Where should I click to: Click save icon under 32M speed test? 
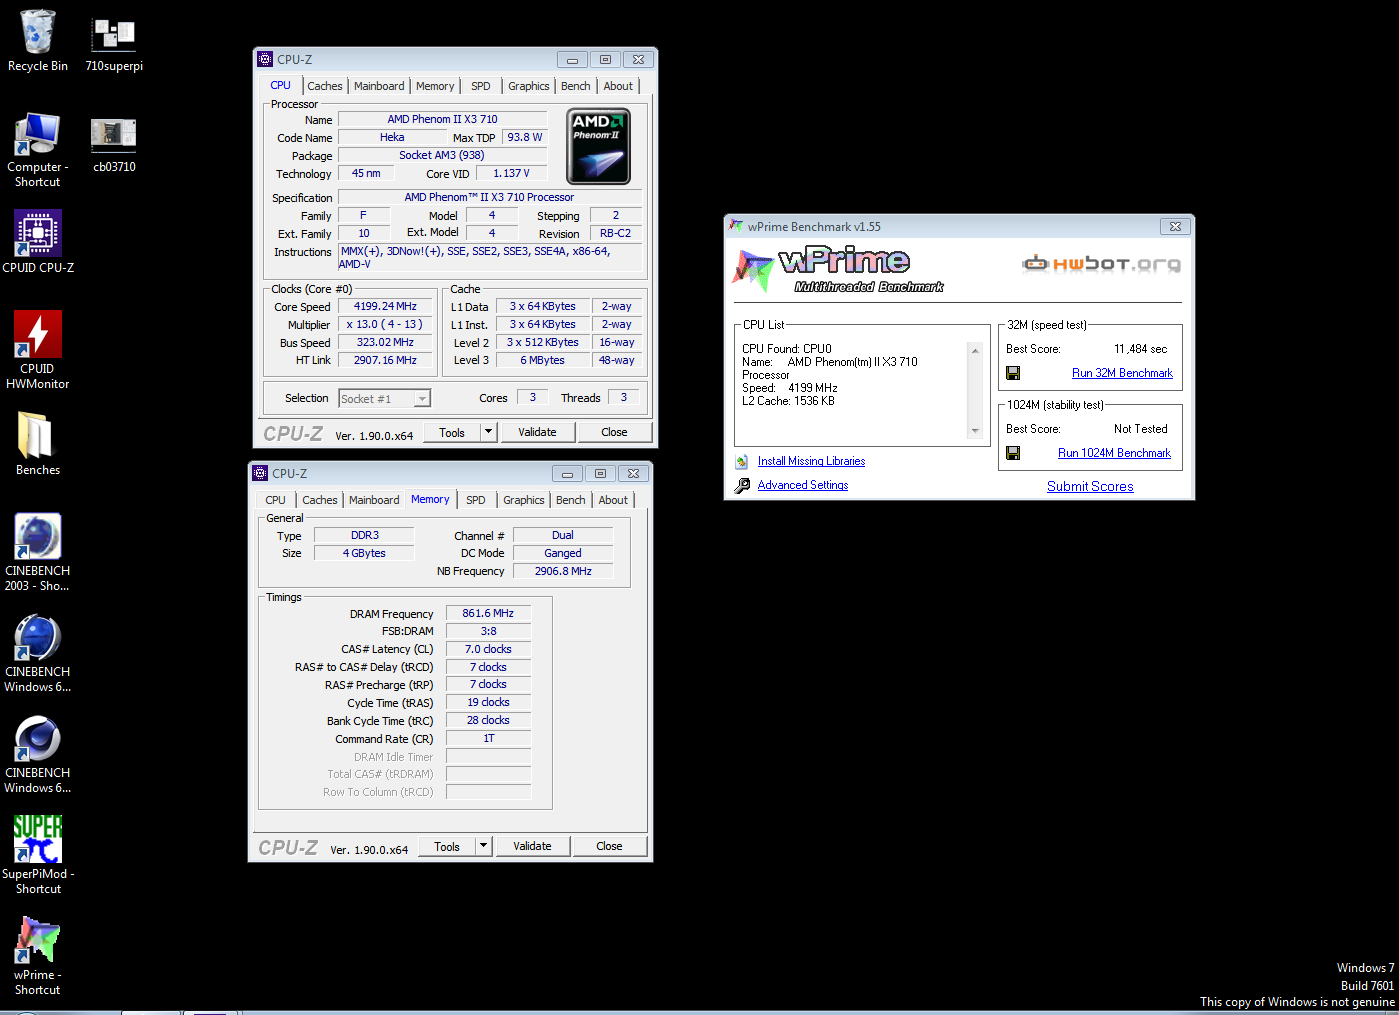coord(1013,373)
